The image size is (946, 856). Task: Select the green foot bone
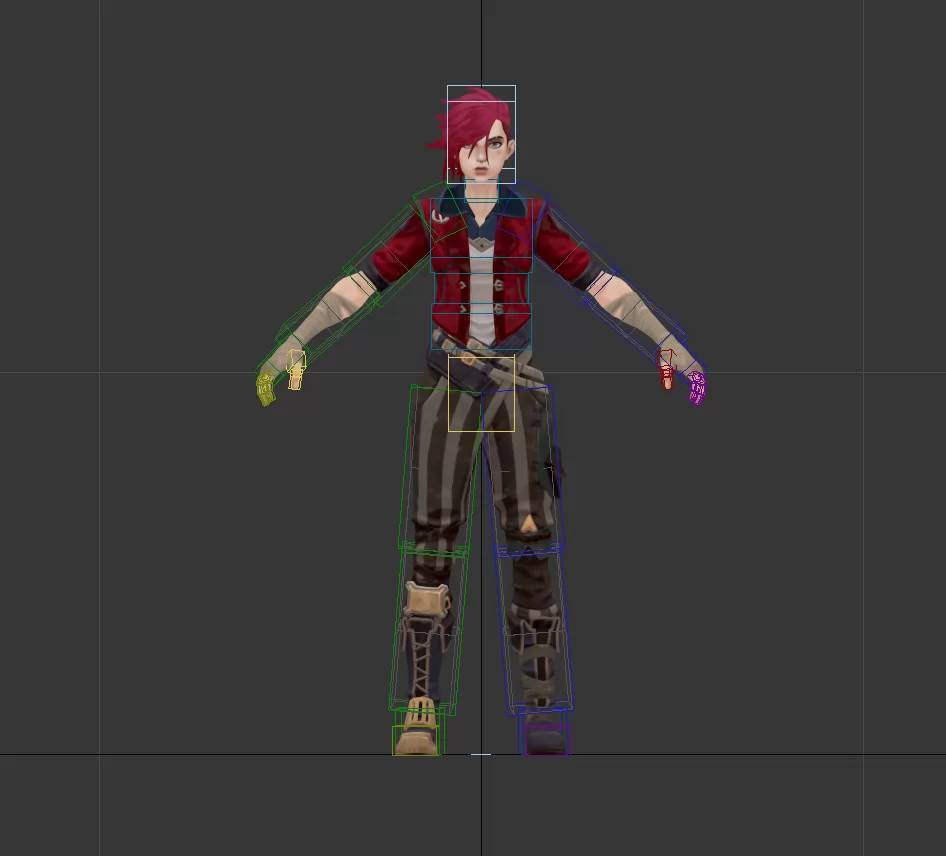[x=417, y=731]
